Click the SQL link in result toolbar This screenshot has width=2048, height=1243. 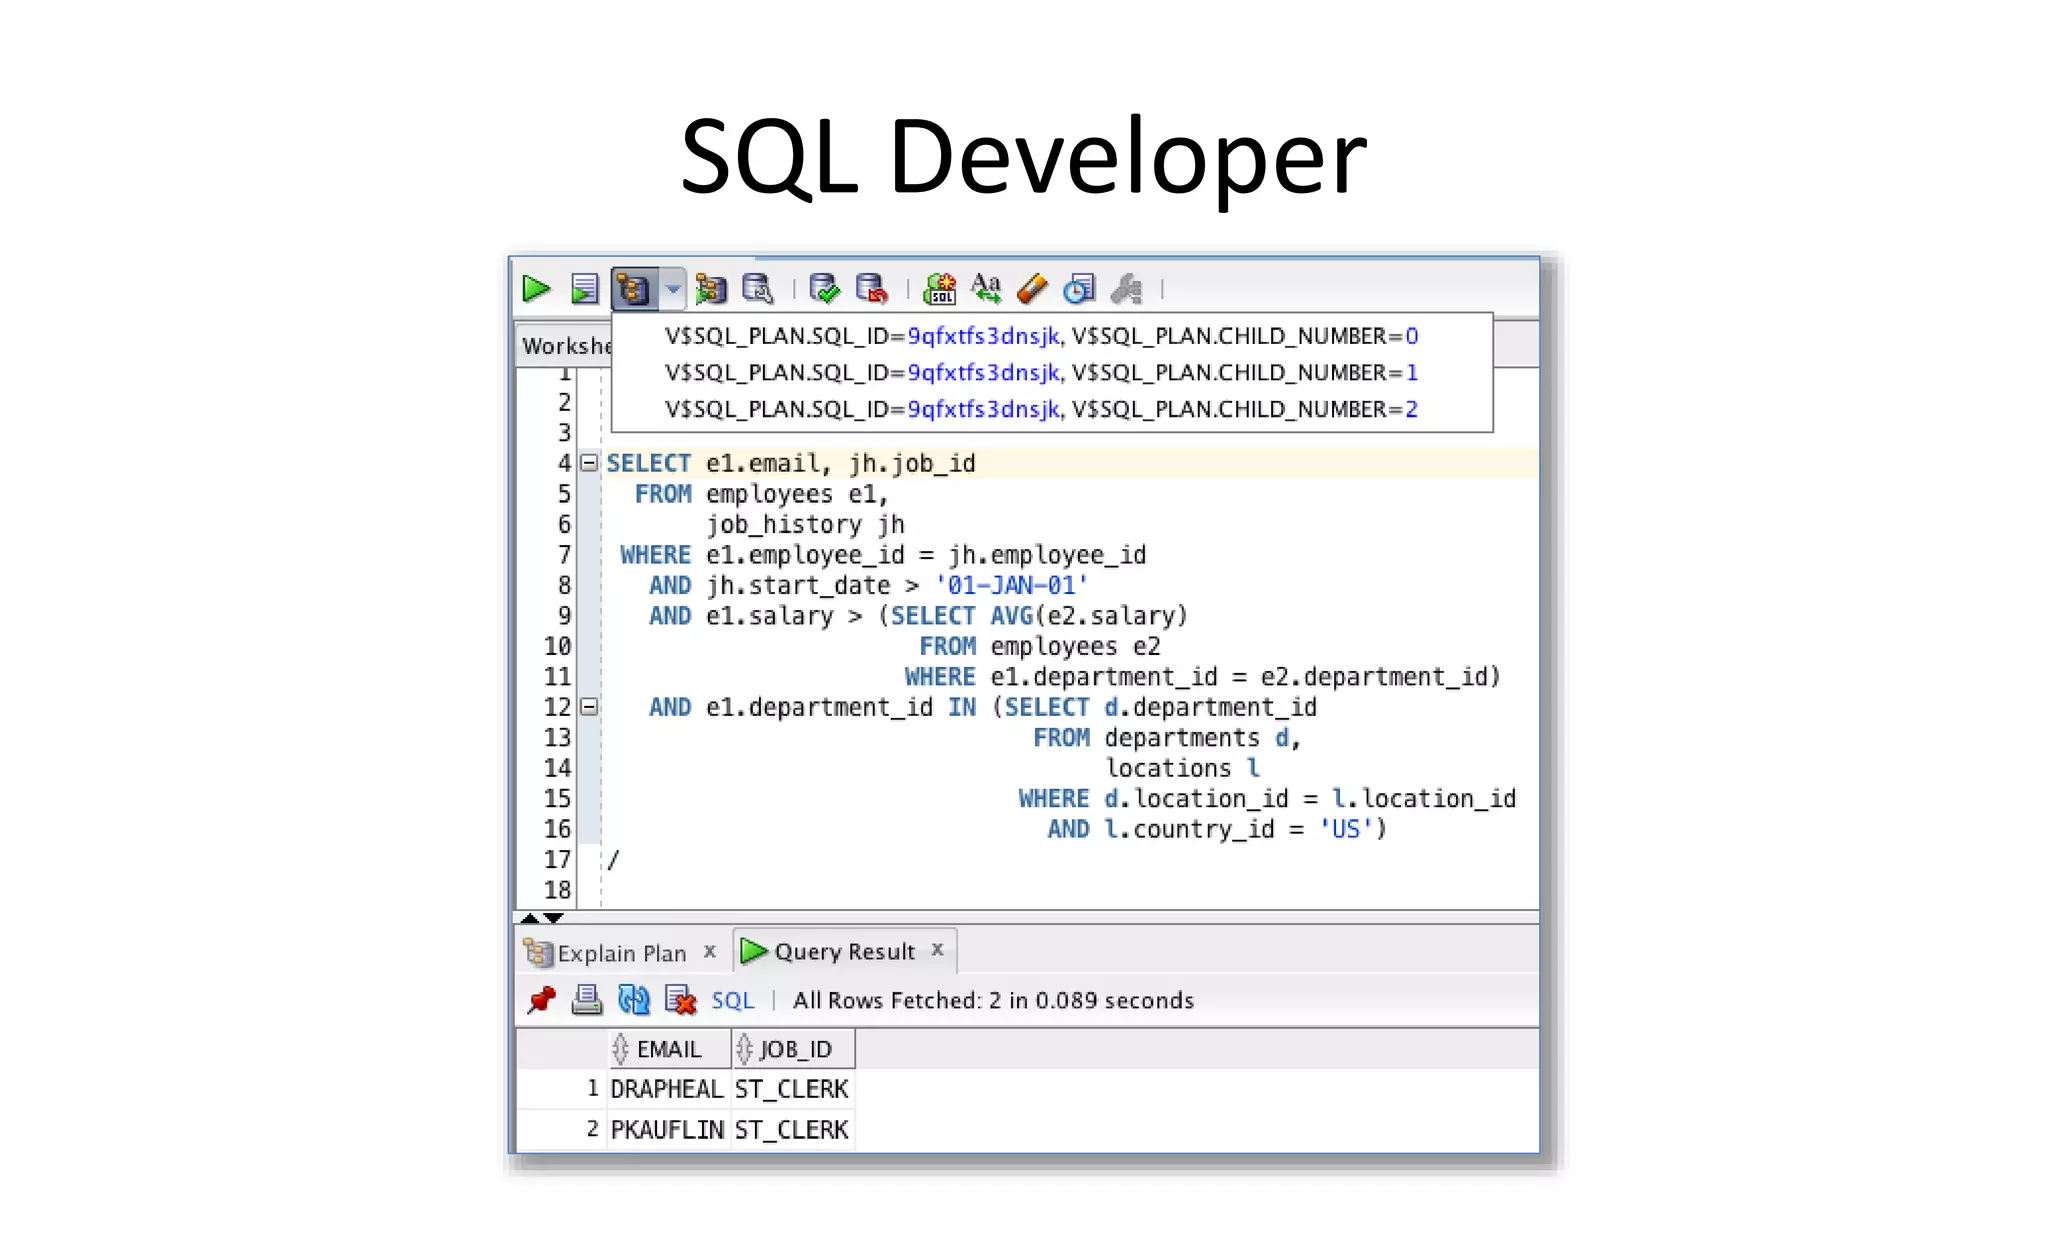coord(733,1001)
